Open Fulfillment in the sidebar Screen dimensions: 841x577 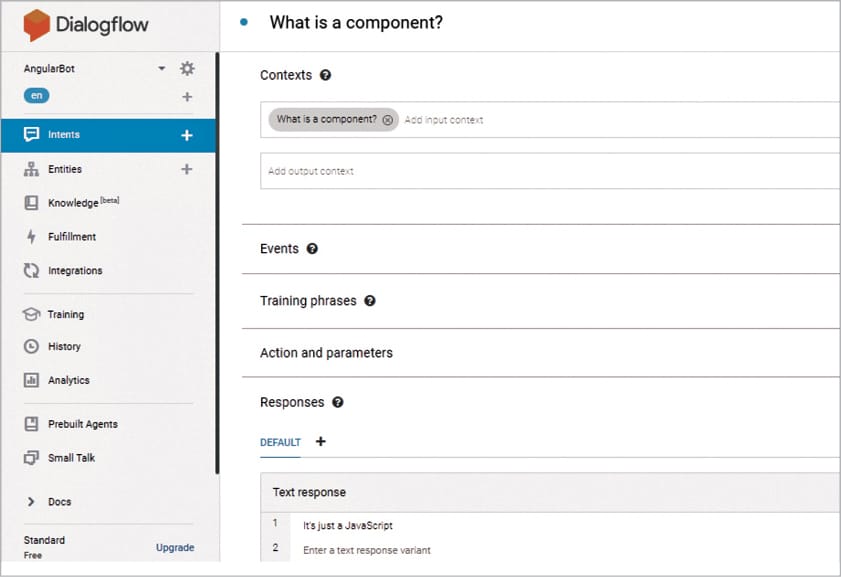tap(72, 237)
